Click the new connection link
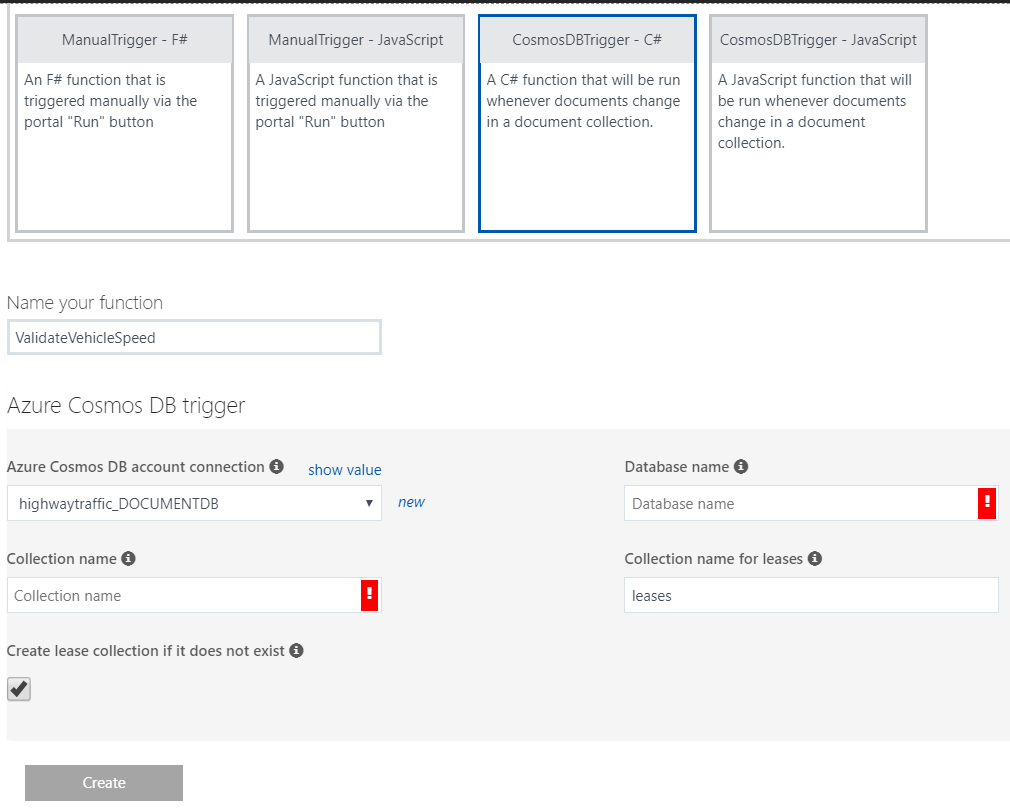The height and width of the screenshot is (811, 1010). [412, 502]
